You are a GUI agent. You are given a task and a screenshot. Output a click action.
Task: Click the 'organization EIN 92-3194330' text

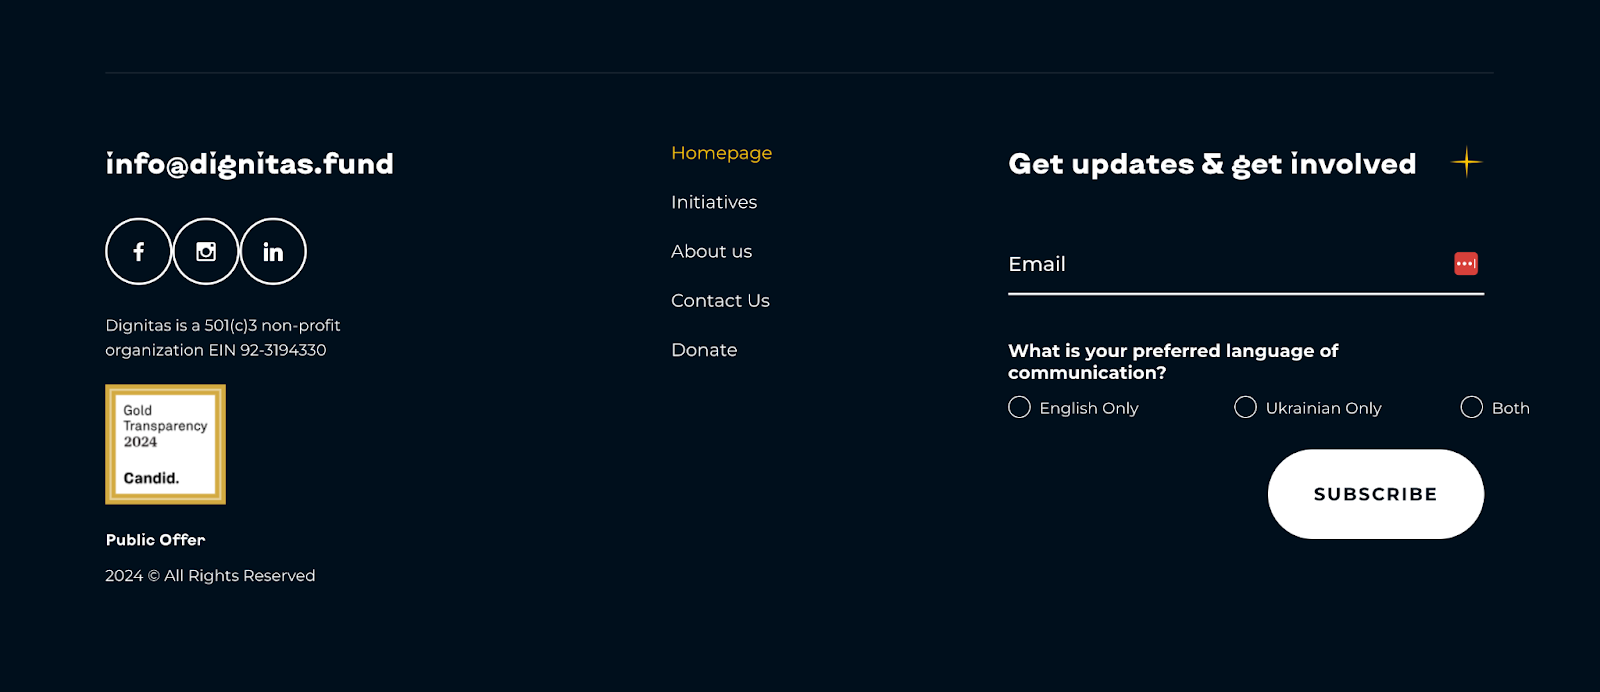point(216,350)
